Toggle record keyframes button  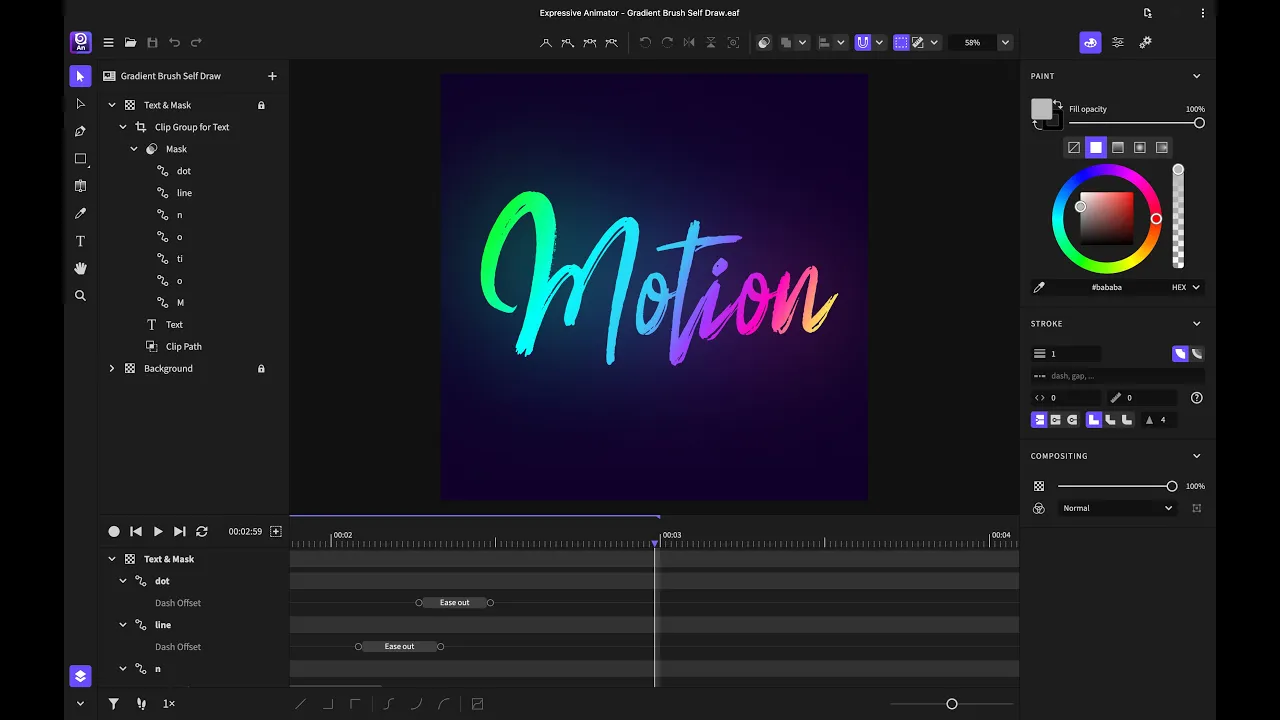pos(114,532)
